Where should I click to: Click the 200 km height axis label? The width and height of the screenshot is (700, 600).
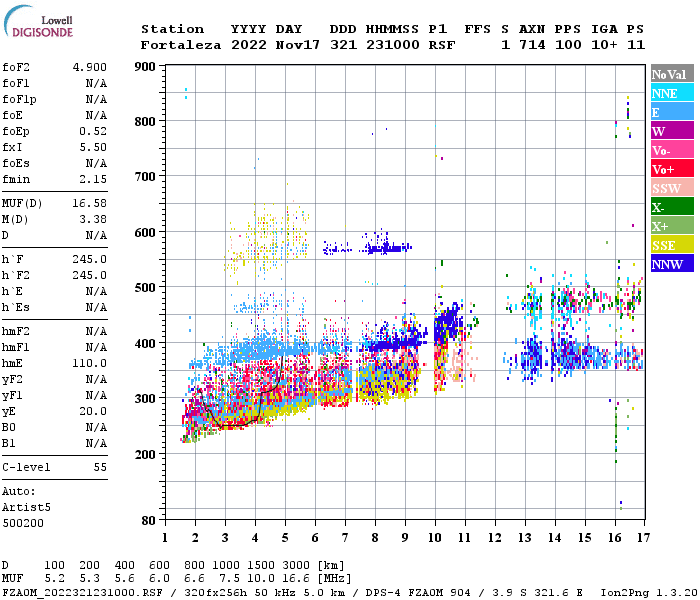(145, 454)
